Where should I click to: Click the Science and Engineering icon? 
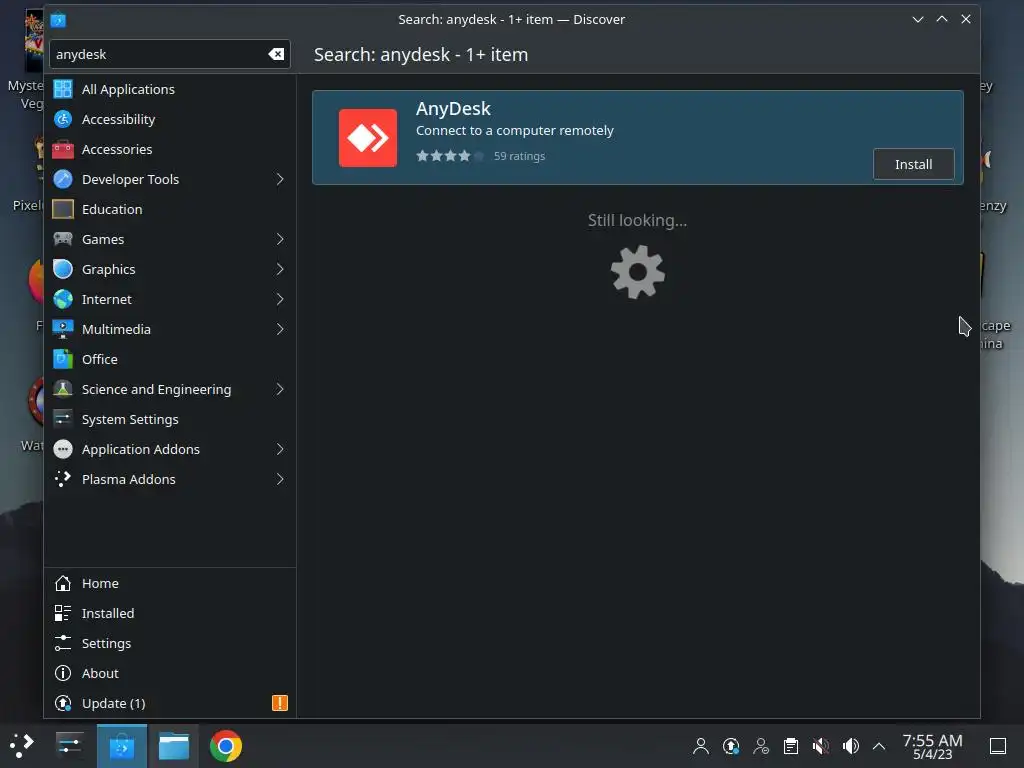(63, 389)
